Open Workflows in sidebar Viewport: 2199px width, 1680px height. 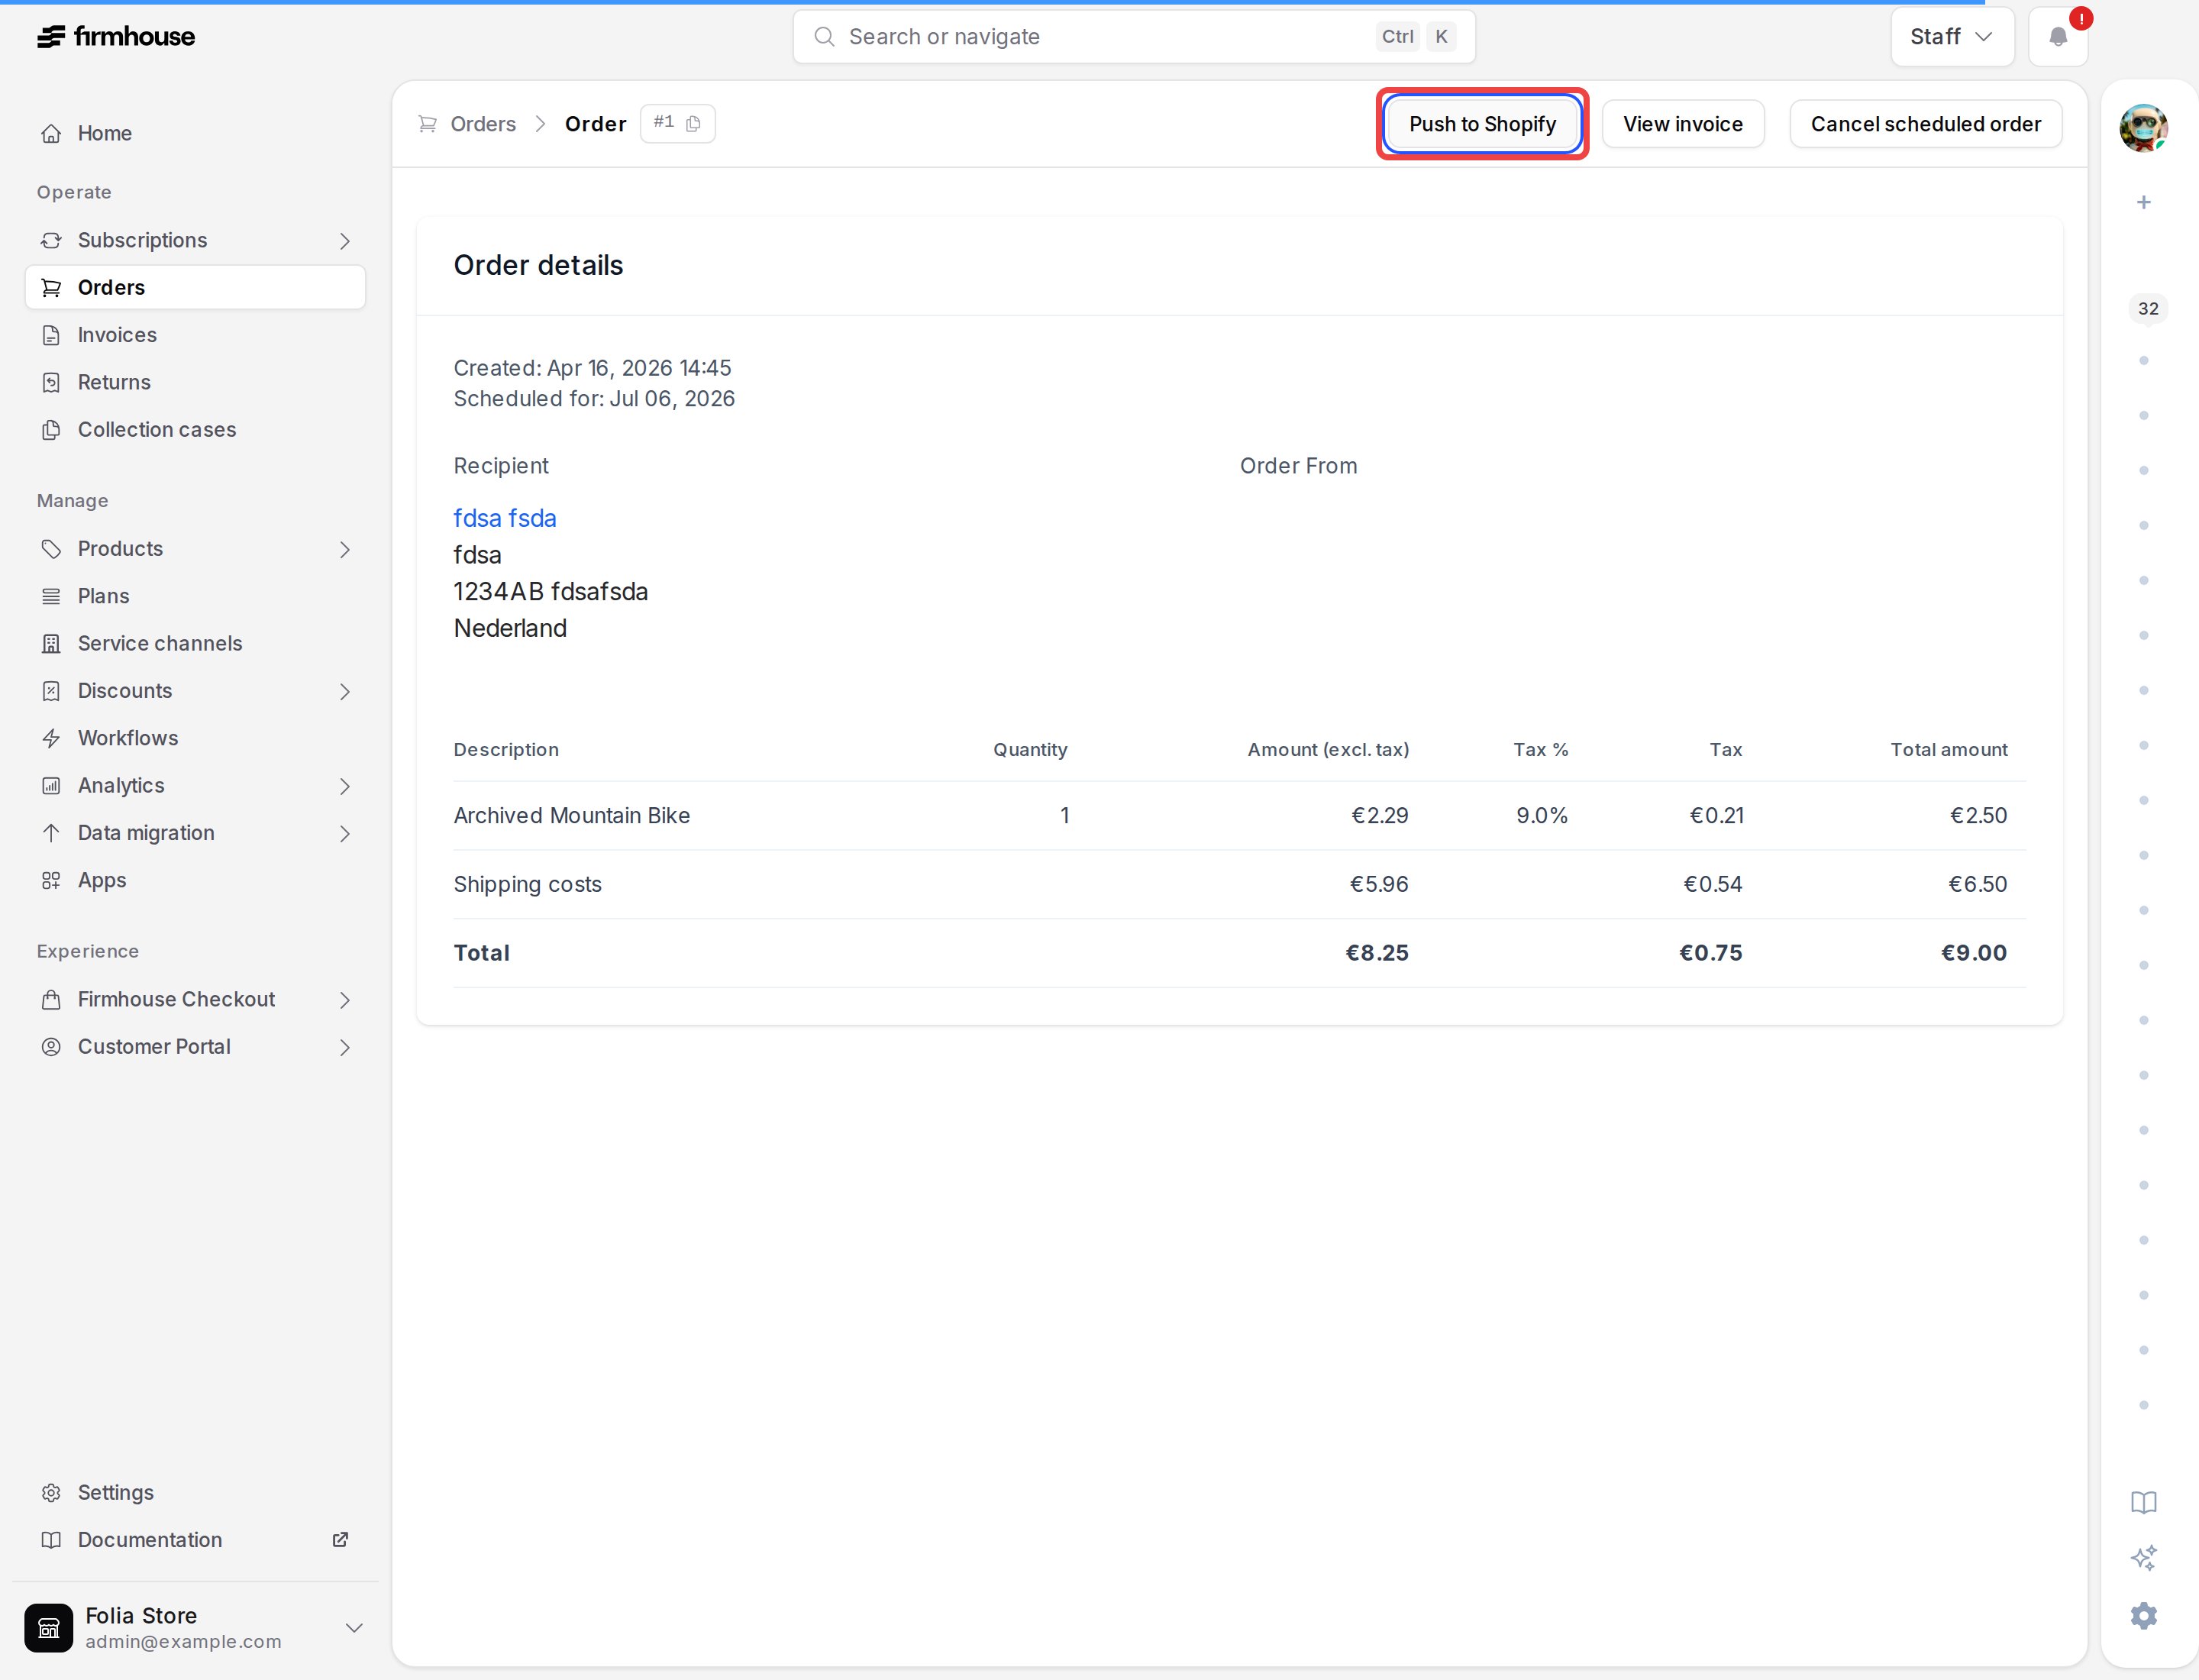(195, 738)
